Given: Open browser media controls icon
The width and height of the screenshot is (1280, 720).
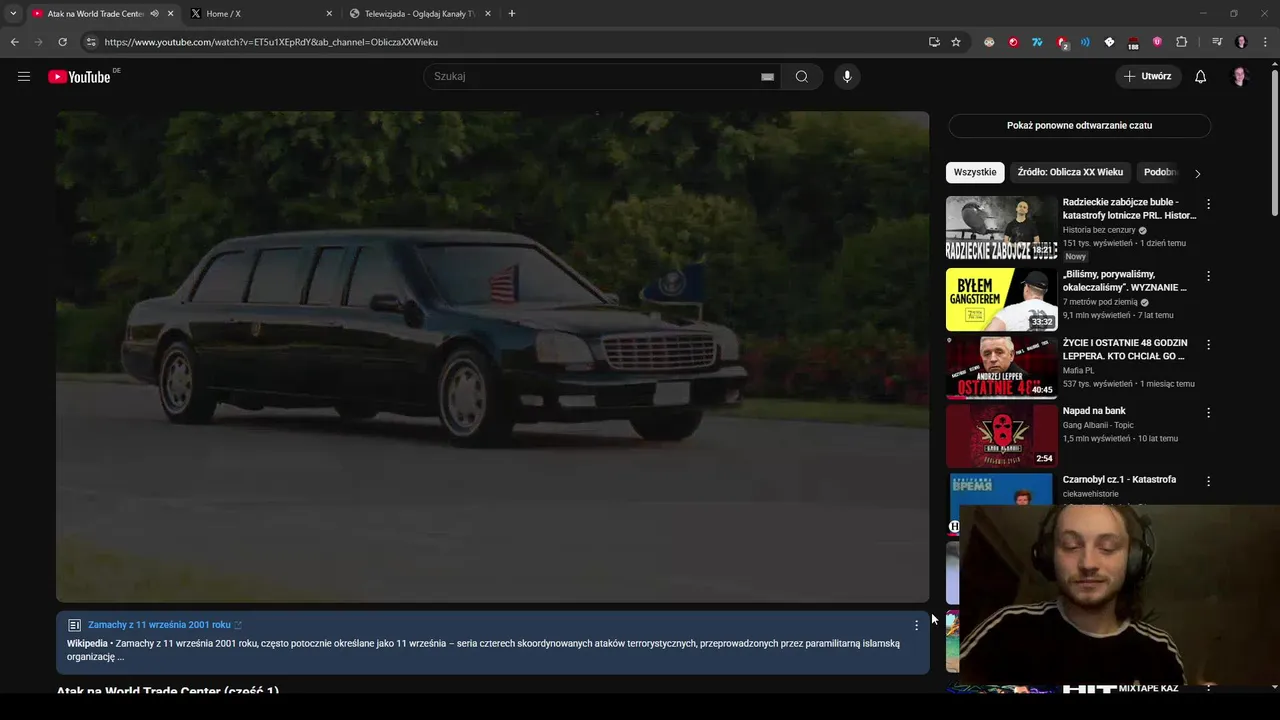Looking at the screenshot, I should coord(1217,42).
